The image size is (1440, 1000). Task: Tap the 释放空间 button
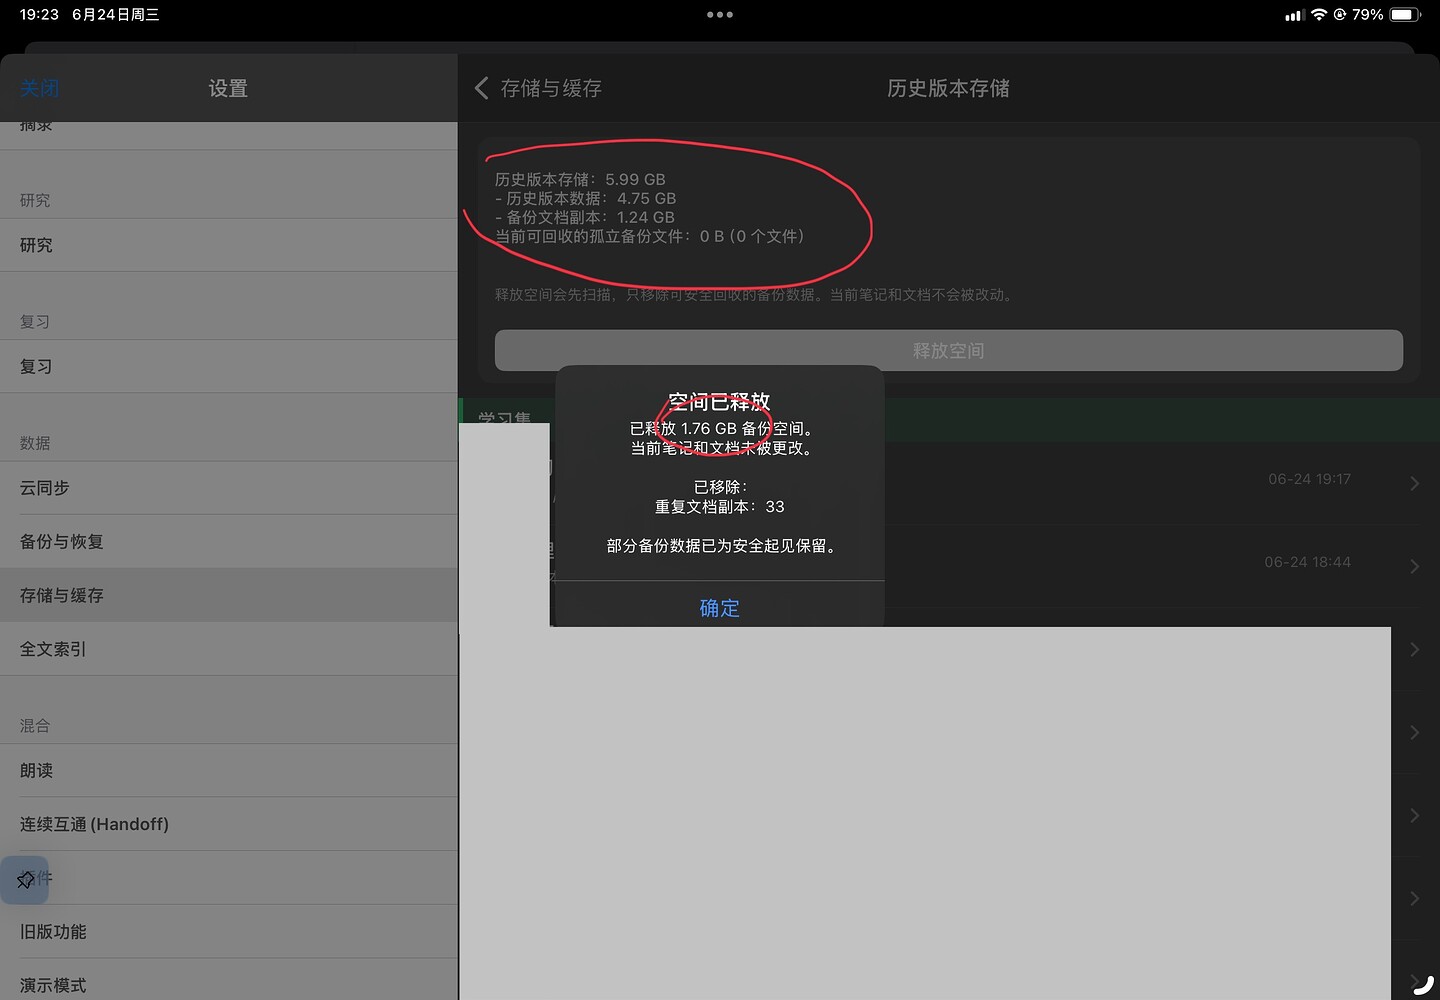[x=948, y=351]
